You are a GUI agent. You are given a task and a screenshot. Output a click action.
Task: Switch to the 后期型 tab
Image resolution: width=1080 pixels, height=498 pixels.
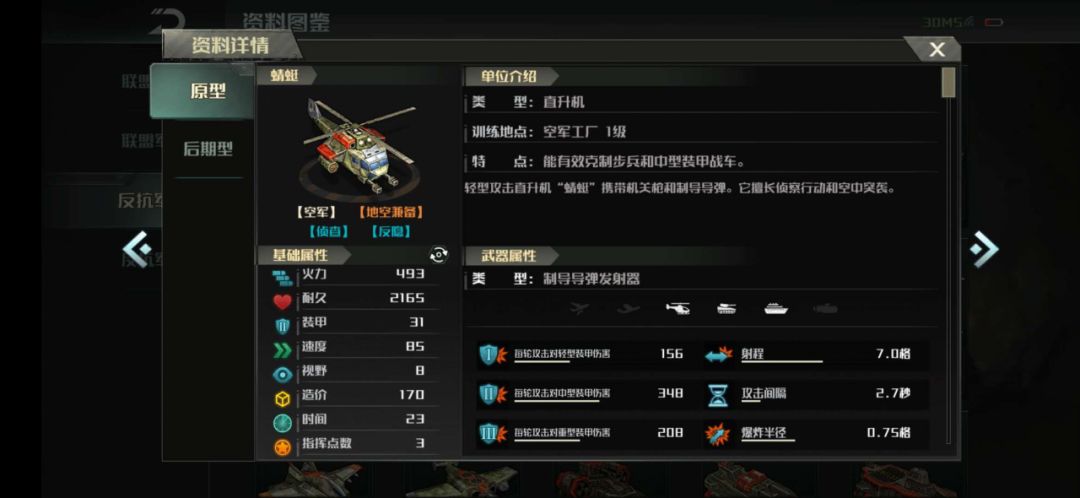(208, 149)
